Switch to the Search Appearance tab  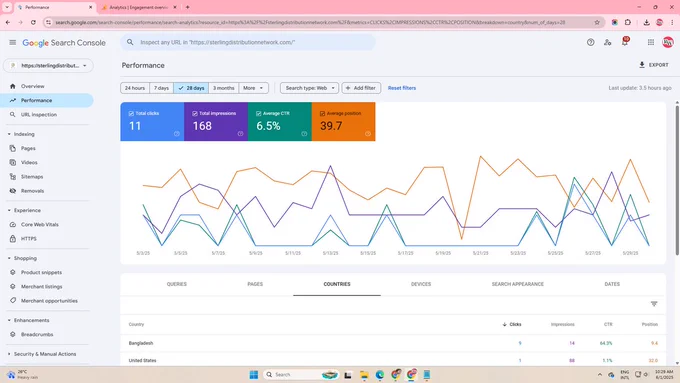[x=517, y=284]
